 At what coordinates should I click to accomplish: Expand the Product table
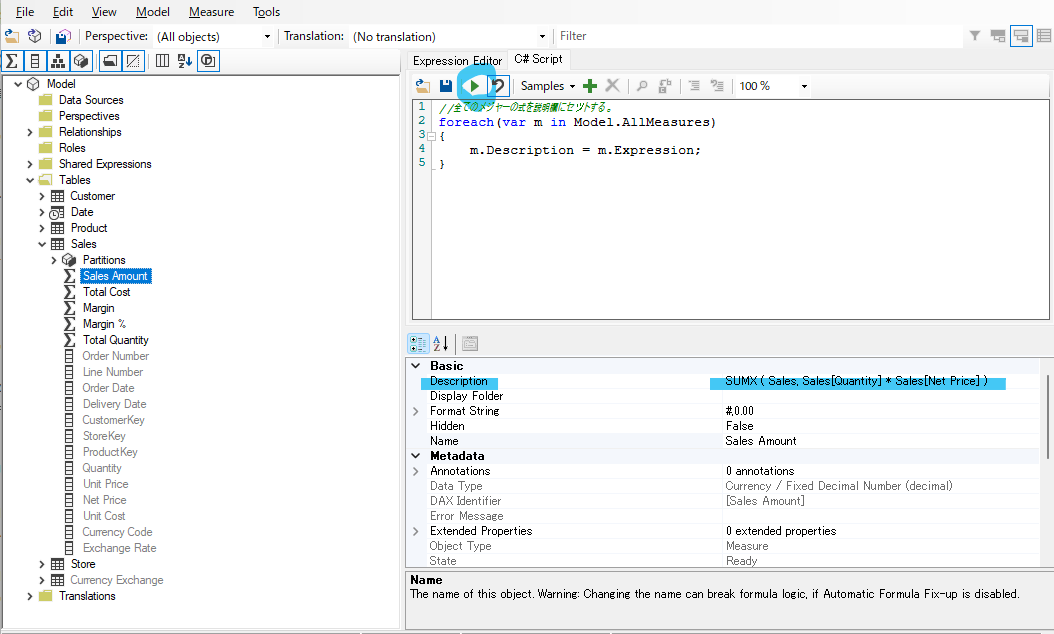pyautogui.click(x=42, y=229)
